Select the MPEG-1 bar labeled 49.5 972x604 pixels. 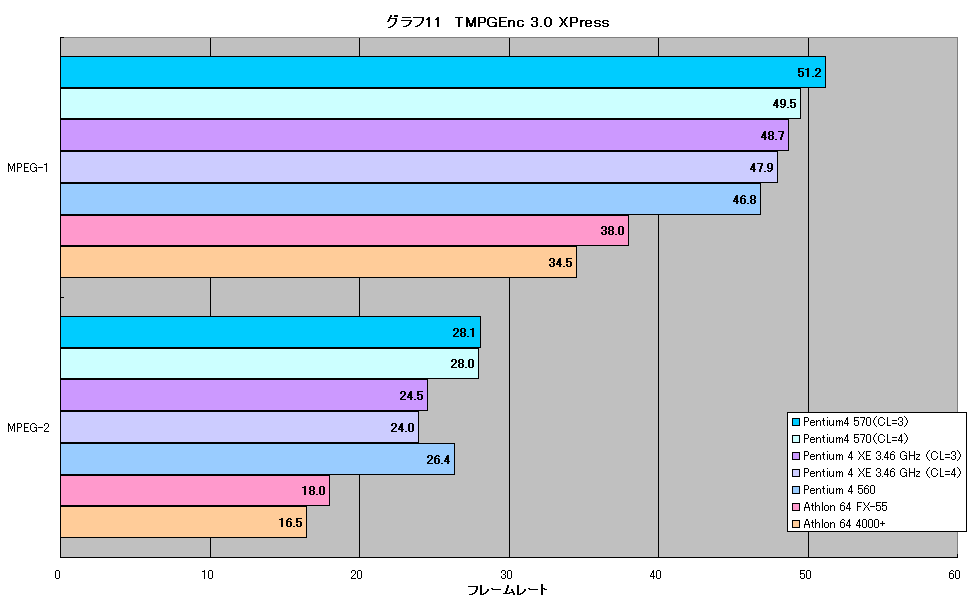pyautogui.click(x=430, y=104)
